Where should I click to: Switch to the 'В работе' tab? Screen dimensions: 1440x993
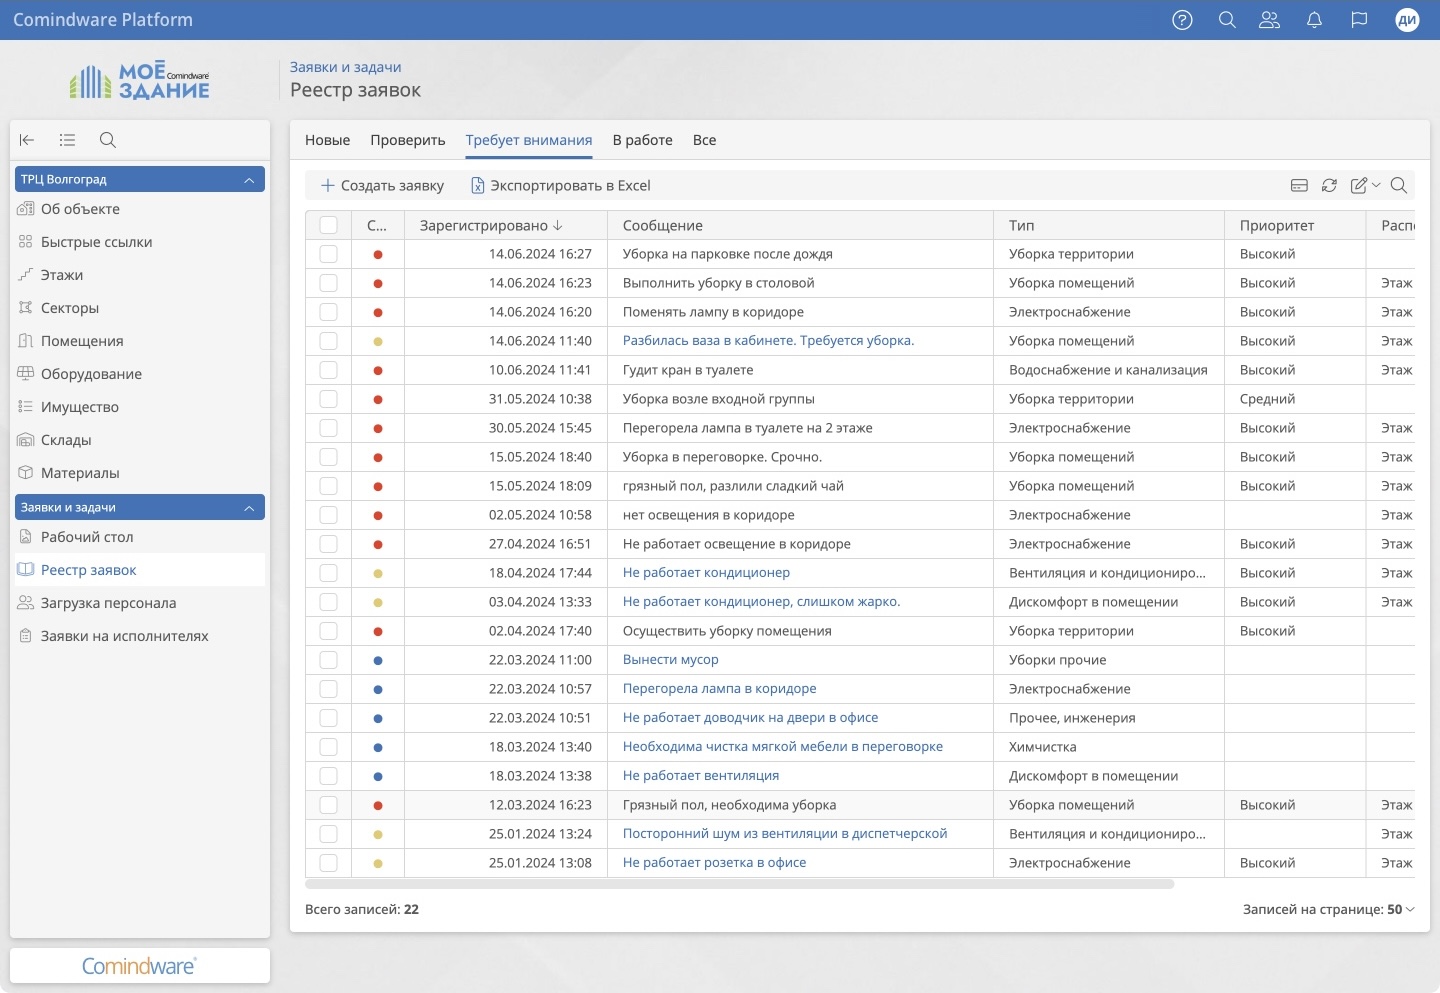click(x=642, y=140)
